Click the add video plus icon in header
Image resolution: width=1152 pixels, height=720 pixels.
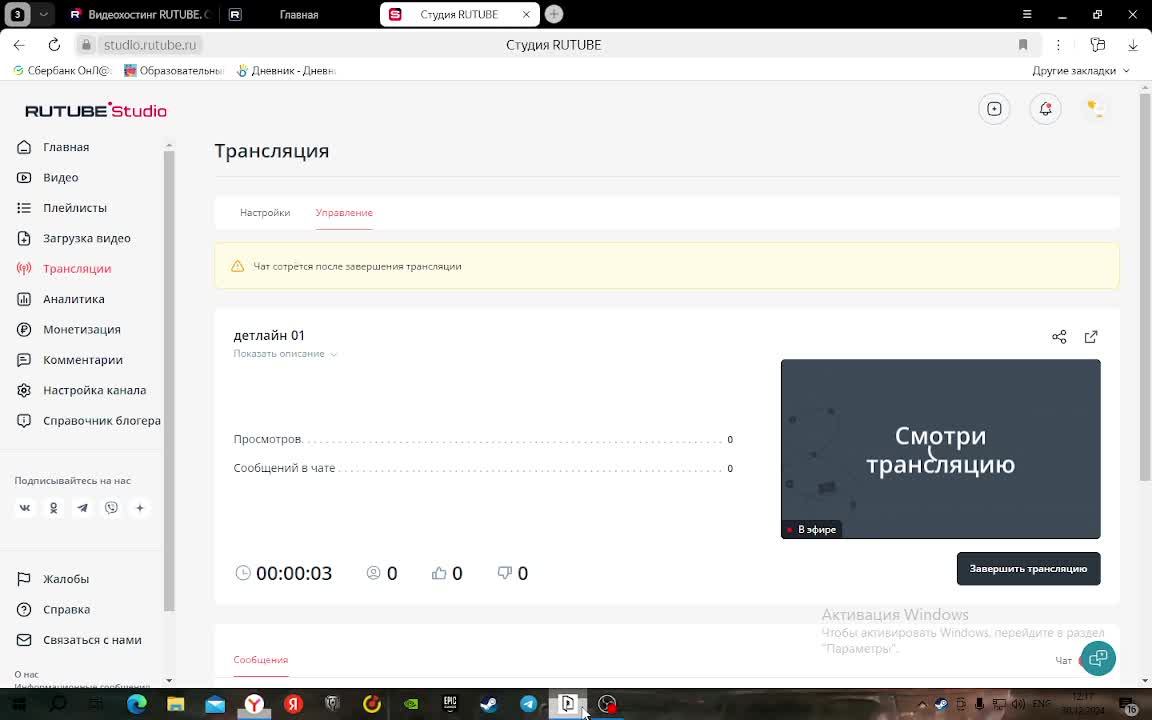coord(994,109)
